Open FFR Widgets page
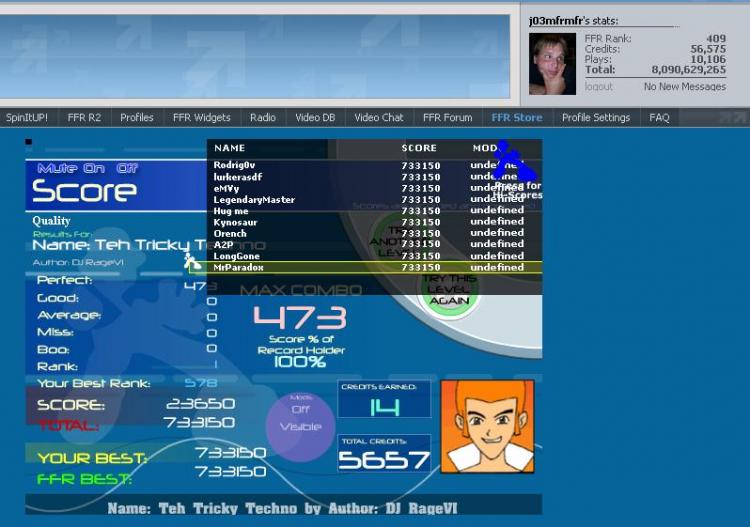The height and width of the screenshot is (527, 750). pyautogui.click(x=201, y=118)
